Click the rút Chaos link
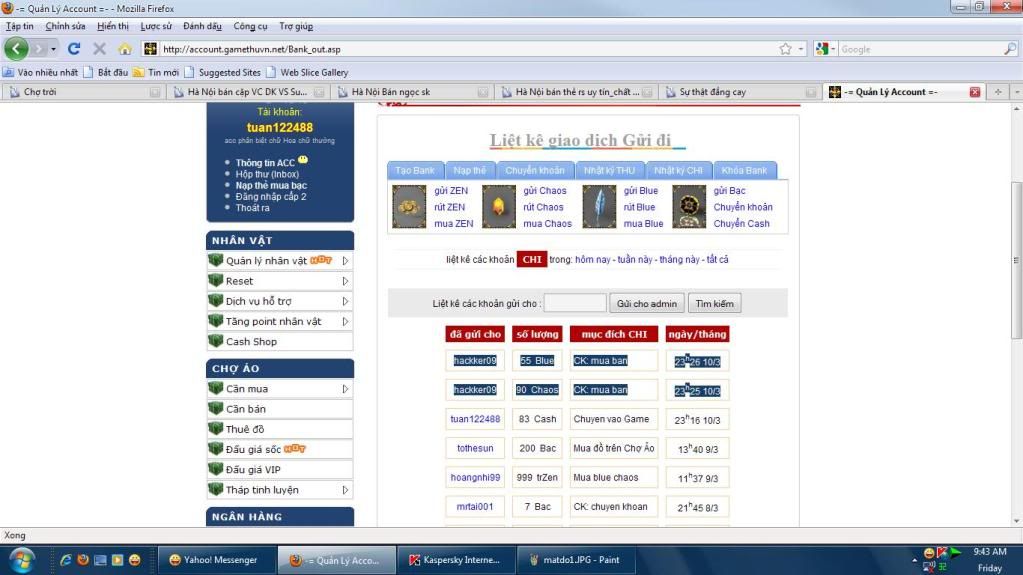Screen dimensions: 1023x575 pos(543,207)
